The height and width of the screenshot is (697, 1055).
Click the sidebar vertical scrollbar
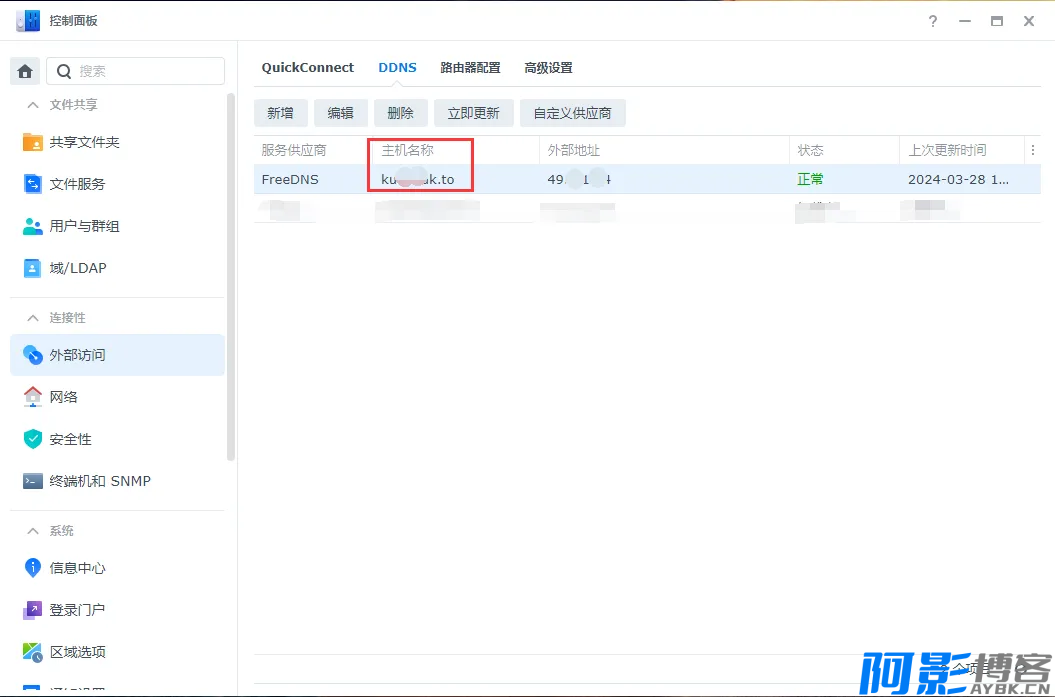coord(231,277)
